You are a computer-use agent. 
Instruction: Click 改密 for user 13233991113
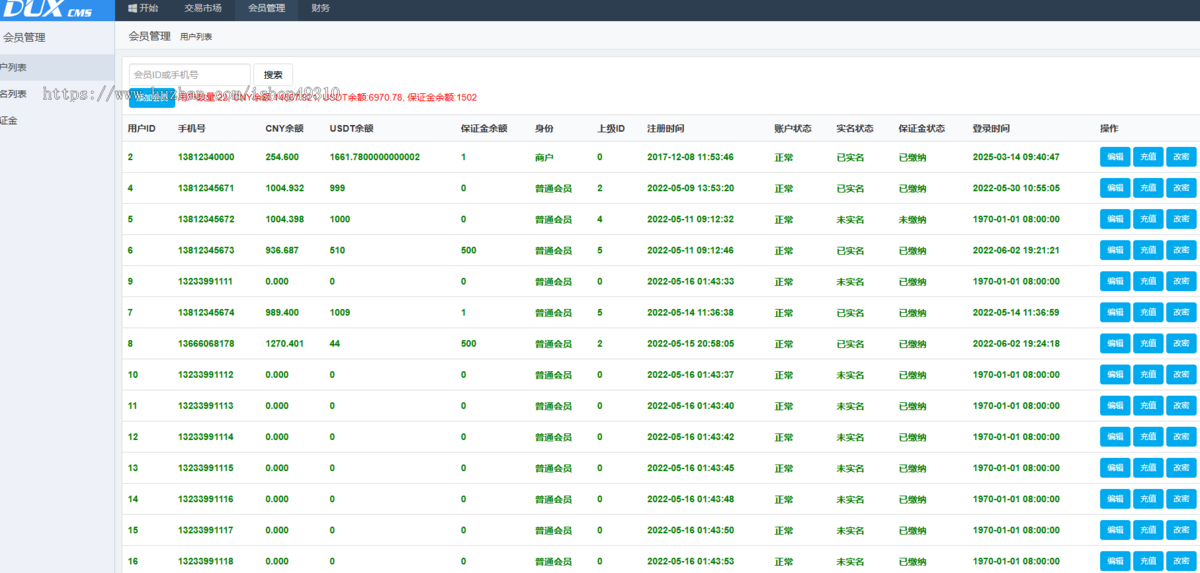(1181, 406)
